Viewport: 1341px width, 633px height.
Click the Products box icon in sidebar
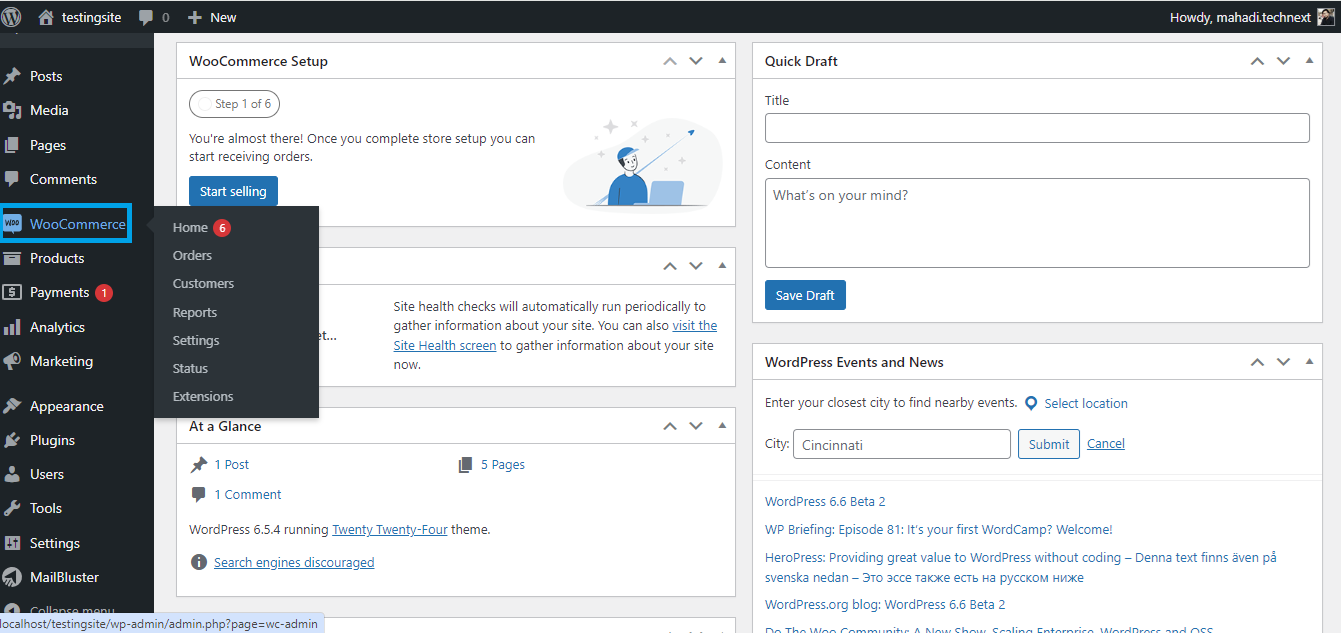[13, 258]
